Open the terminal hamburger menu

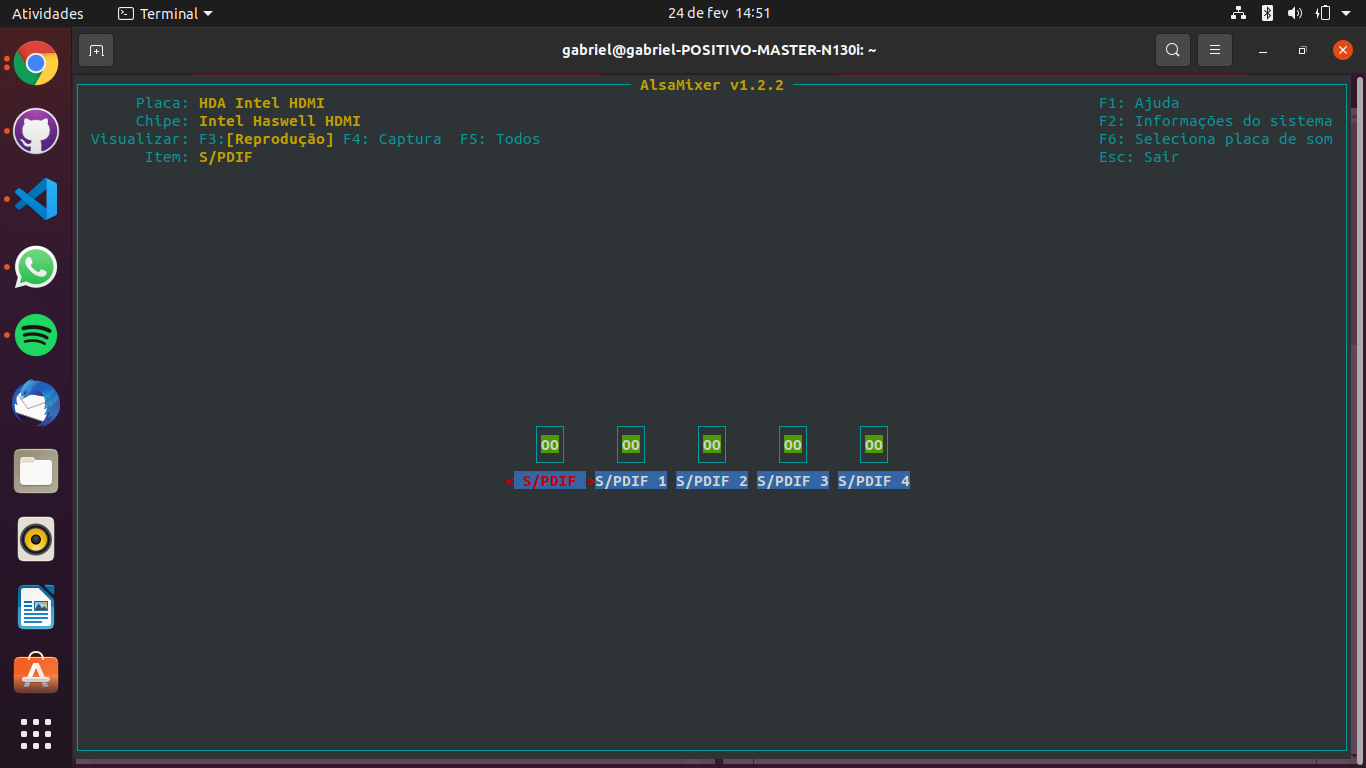click(1214, 50)
